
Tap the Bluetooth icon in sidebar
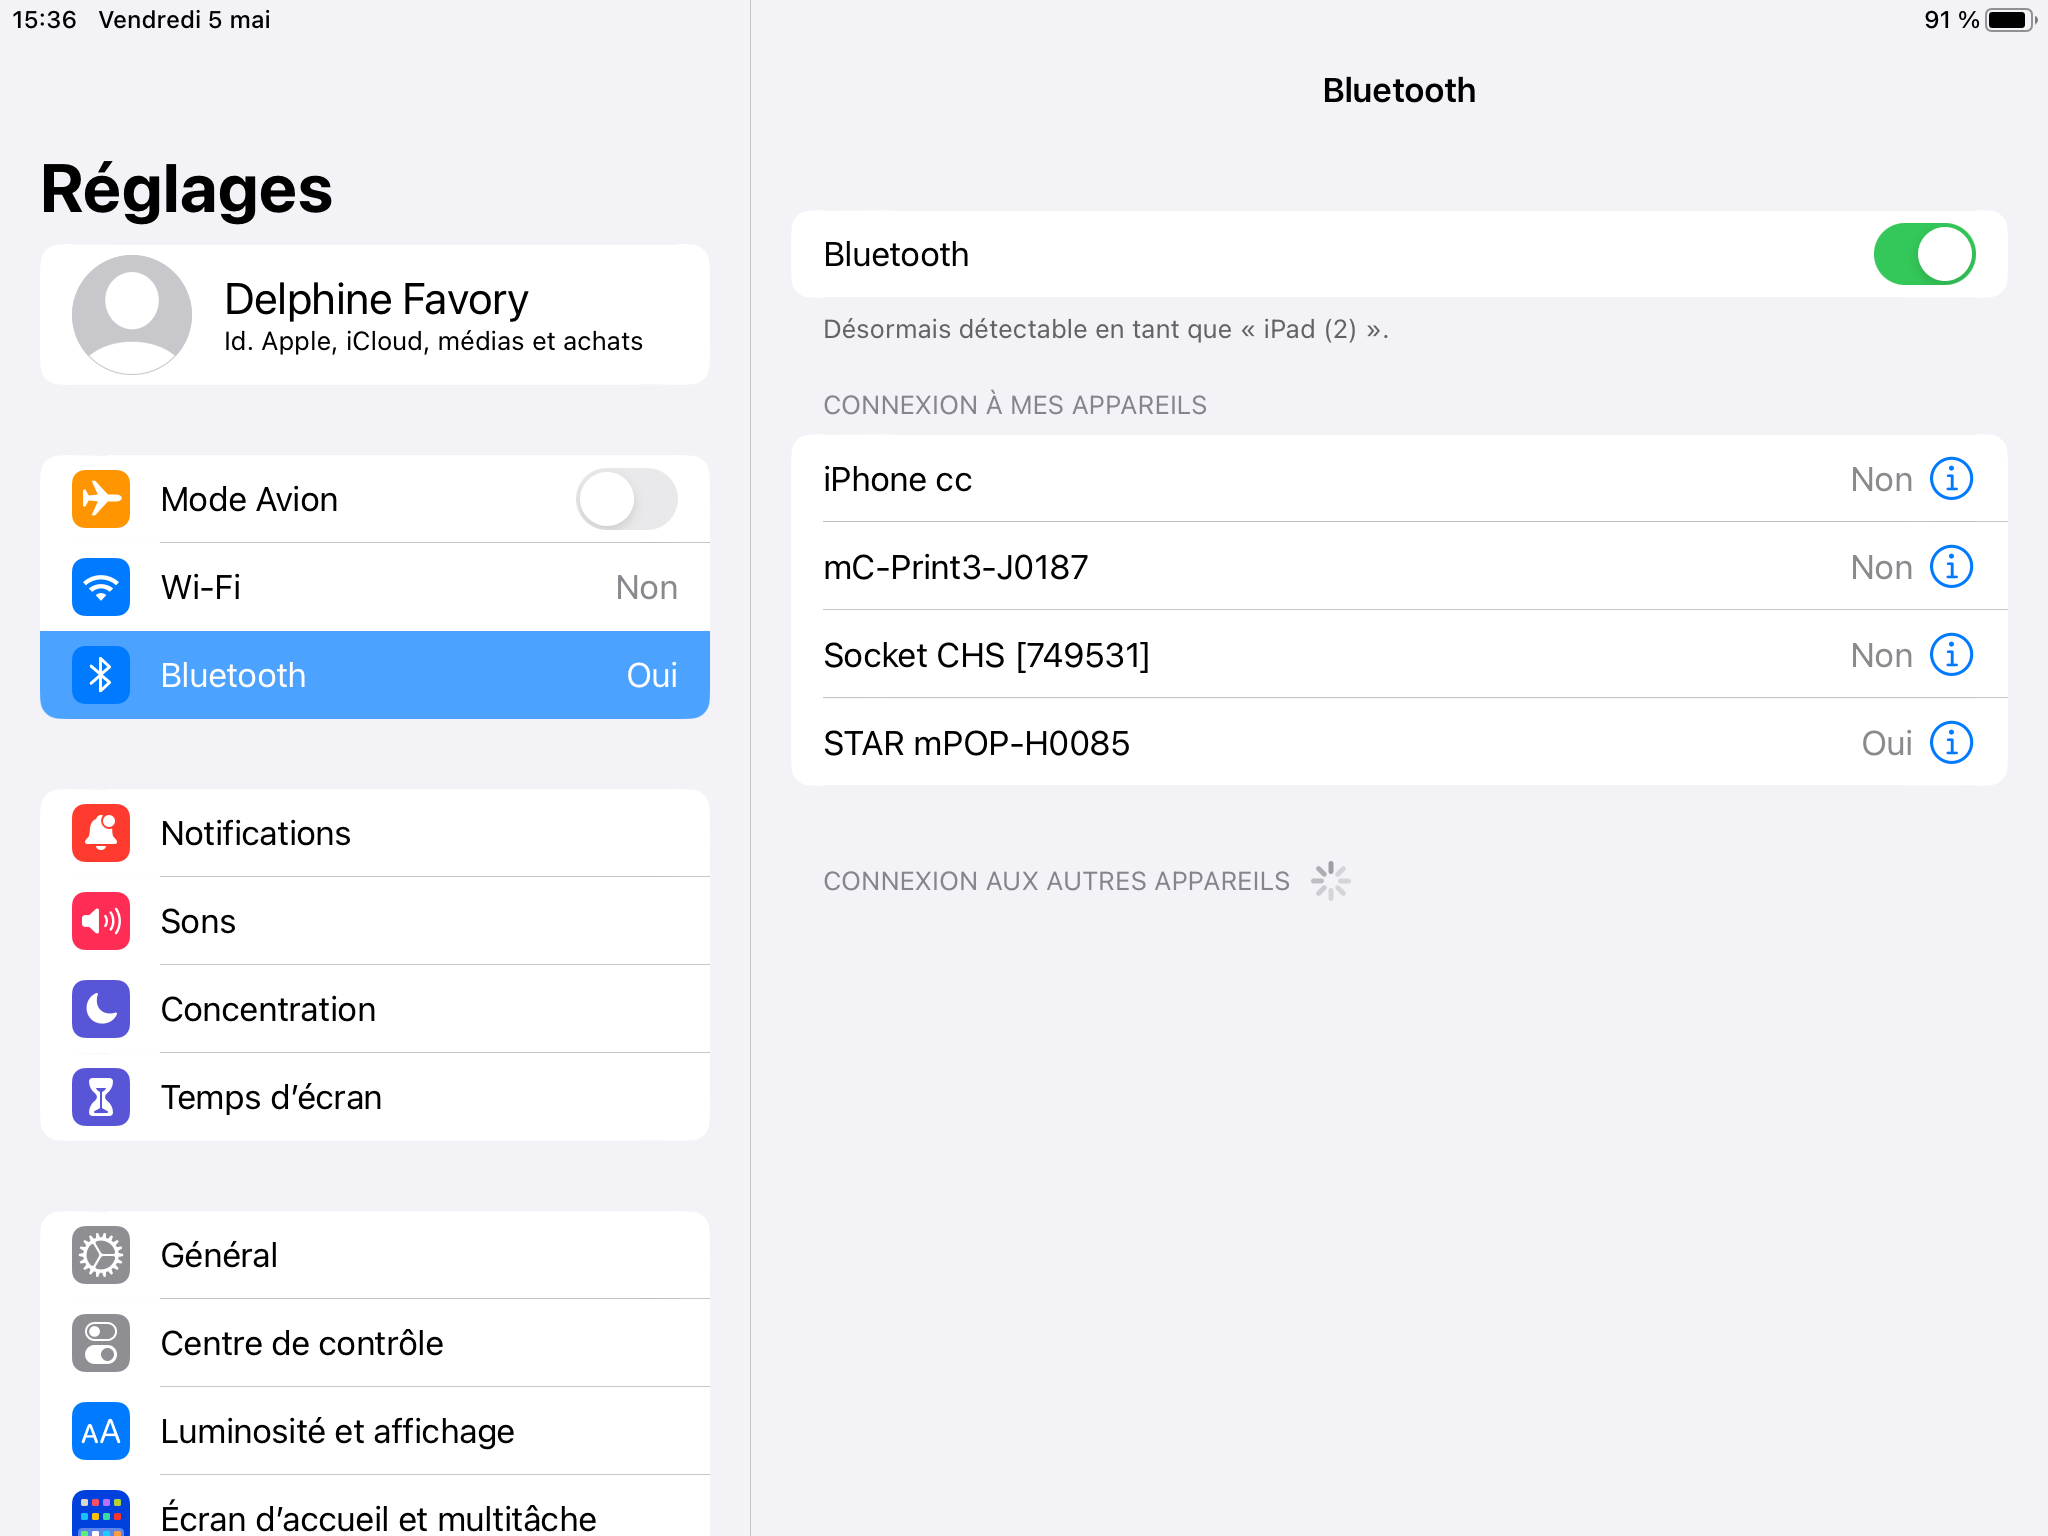tap(101, 674)
